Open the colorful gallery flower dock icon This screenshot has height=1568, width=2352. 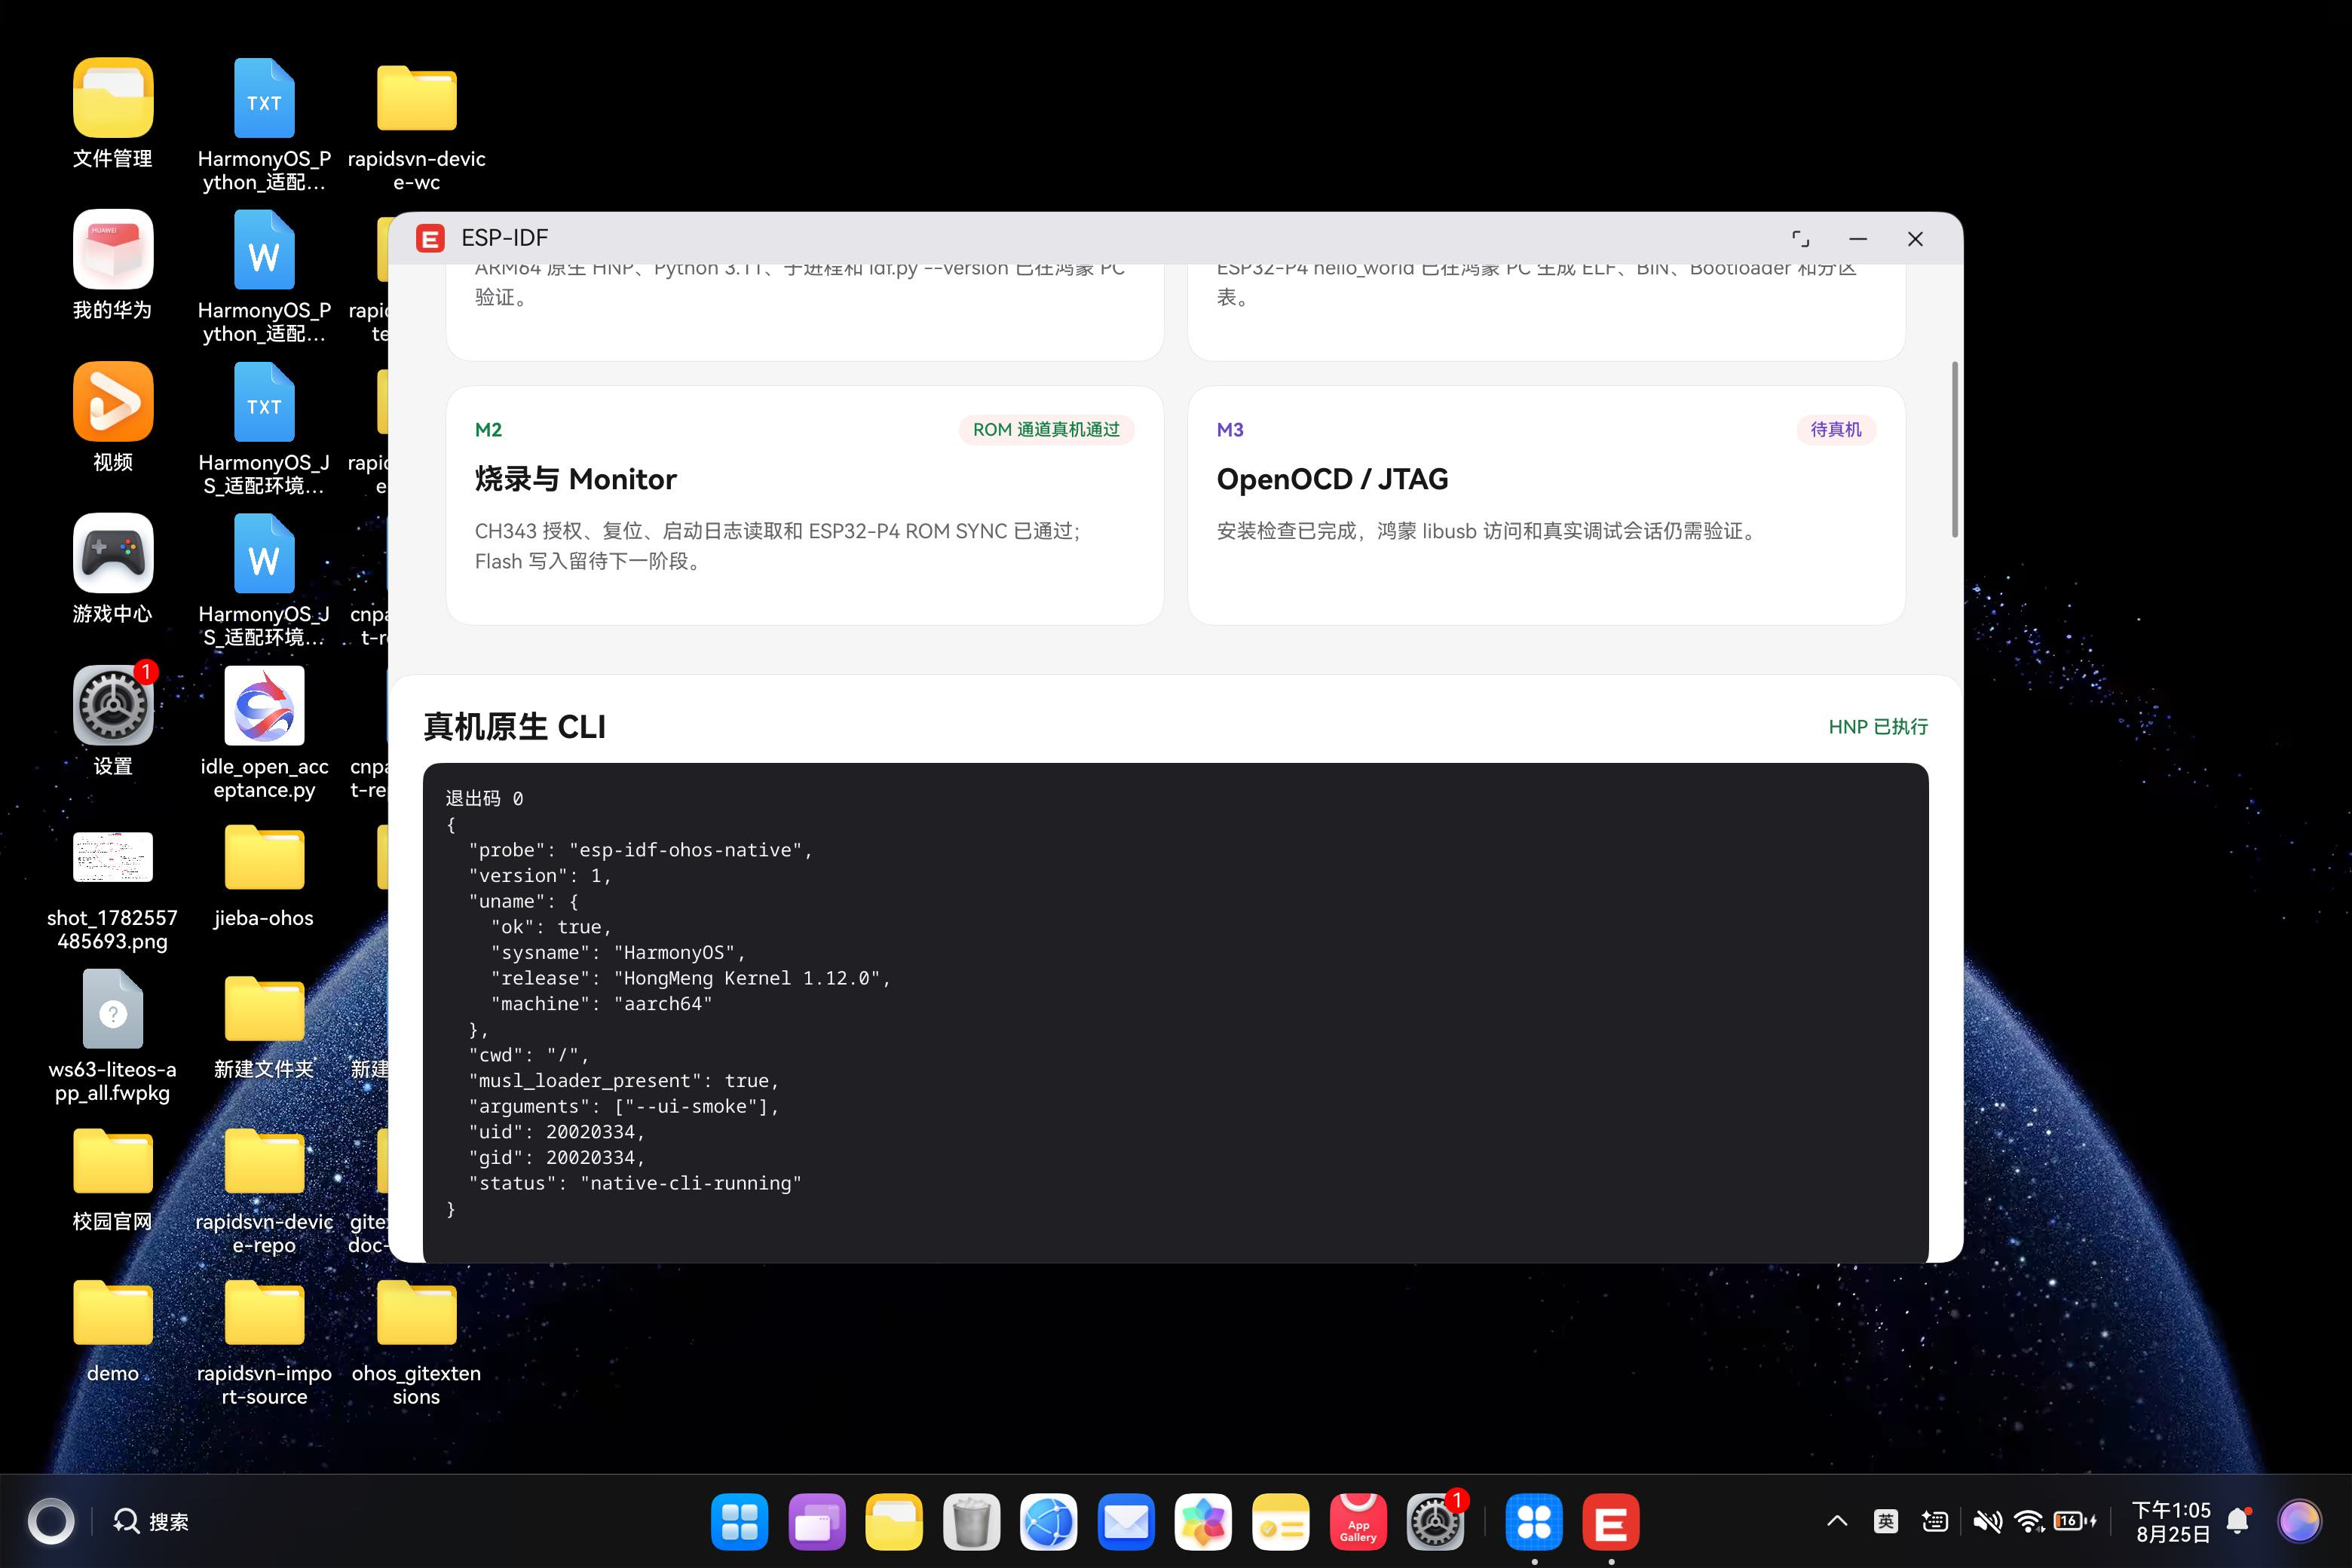pyautogui.click(x=1203, y=1522)
